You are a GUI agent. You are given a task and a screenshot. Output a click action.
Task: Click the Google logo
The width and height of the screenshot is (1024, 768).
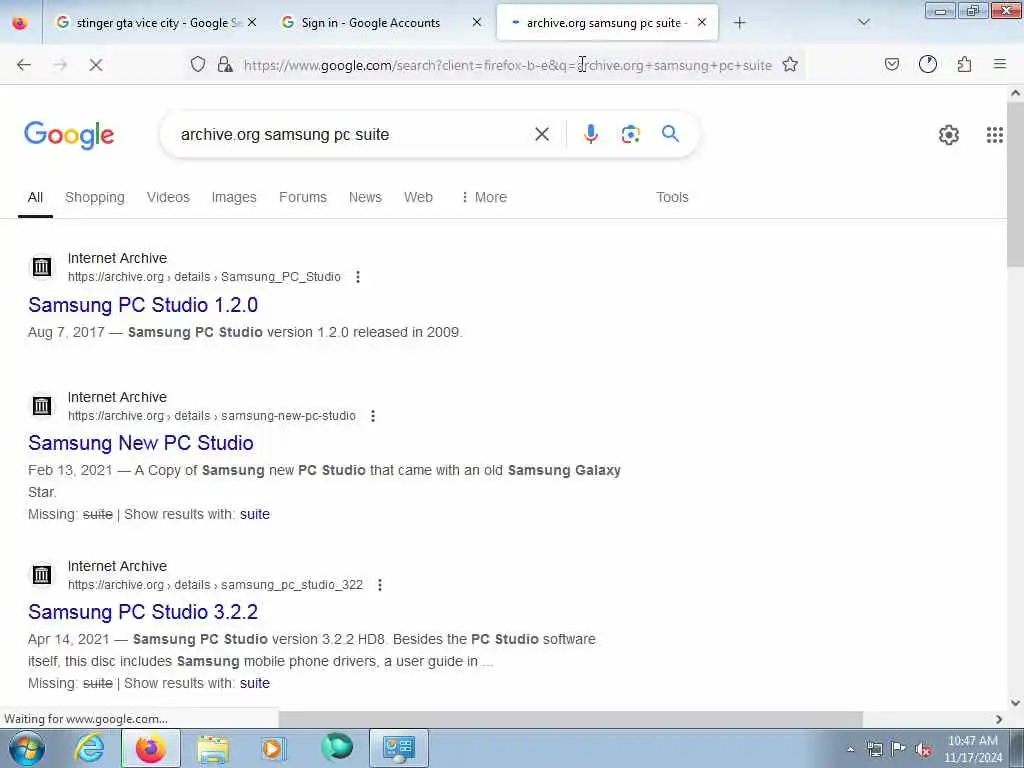pos(69,135)
